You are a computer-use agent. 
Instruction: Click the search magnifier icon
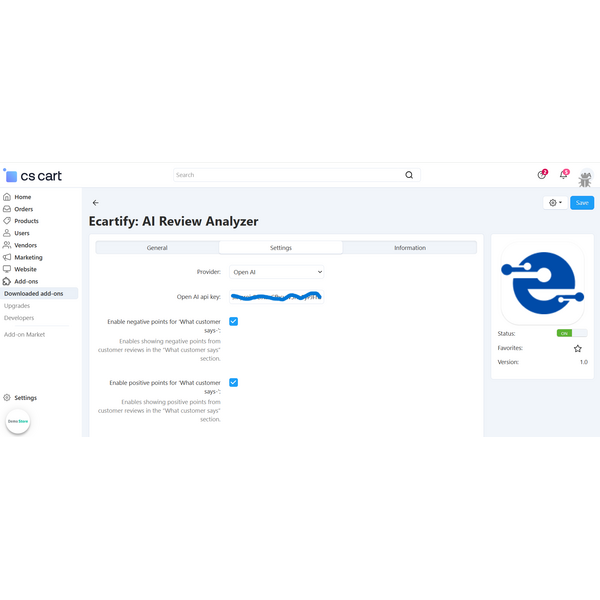pos(409,175)
